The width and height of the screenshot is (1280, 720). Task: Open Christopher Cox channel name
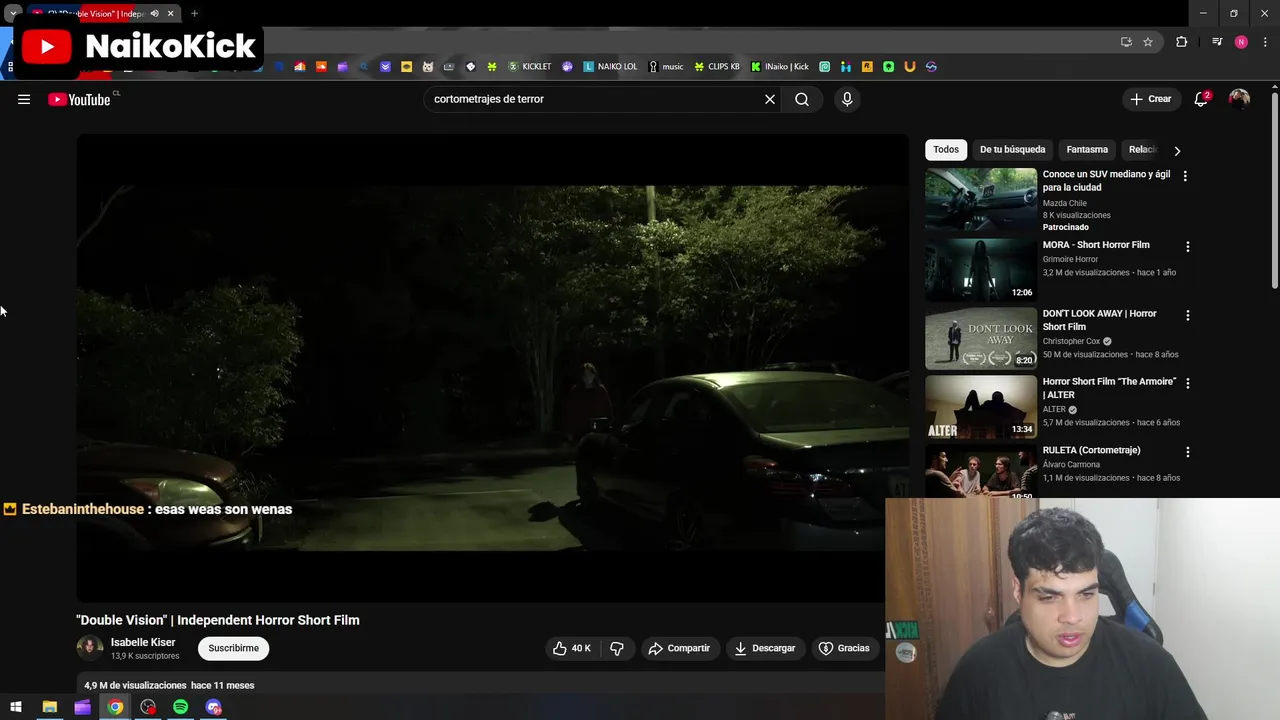pyautogui.click(x=1071, y=341)
